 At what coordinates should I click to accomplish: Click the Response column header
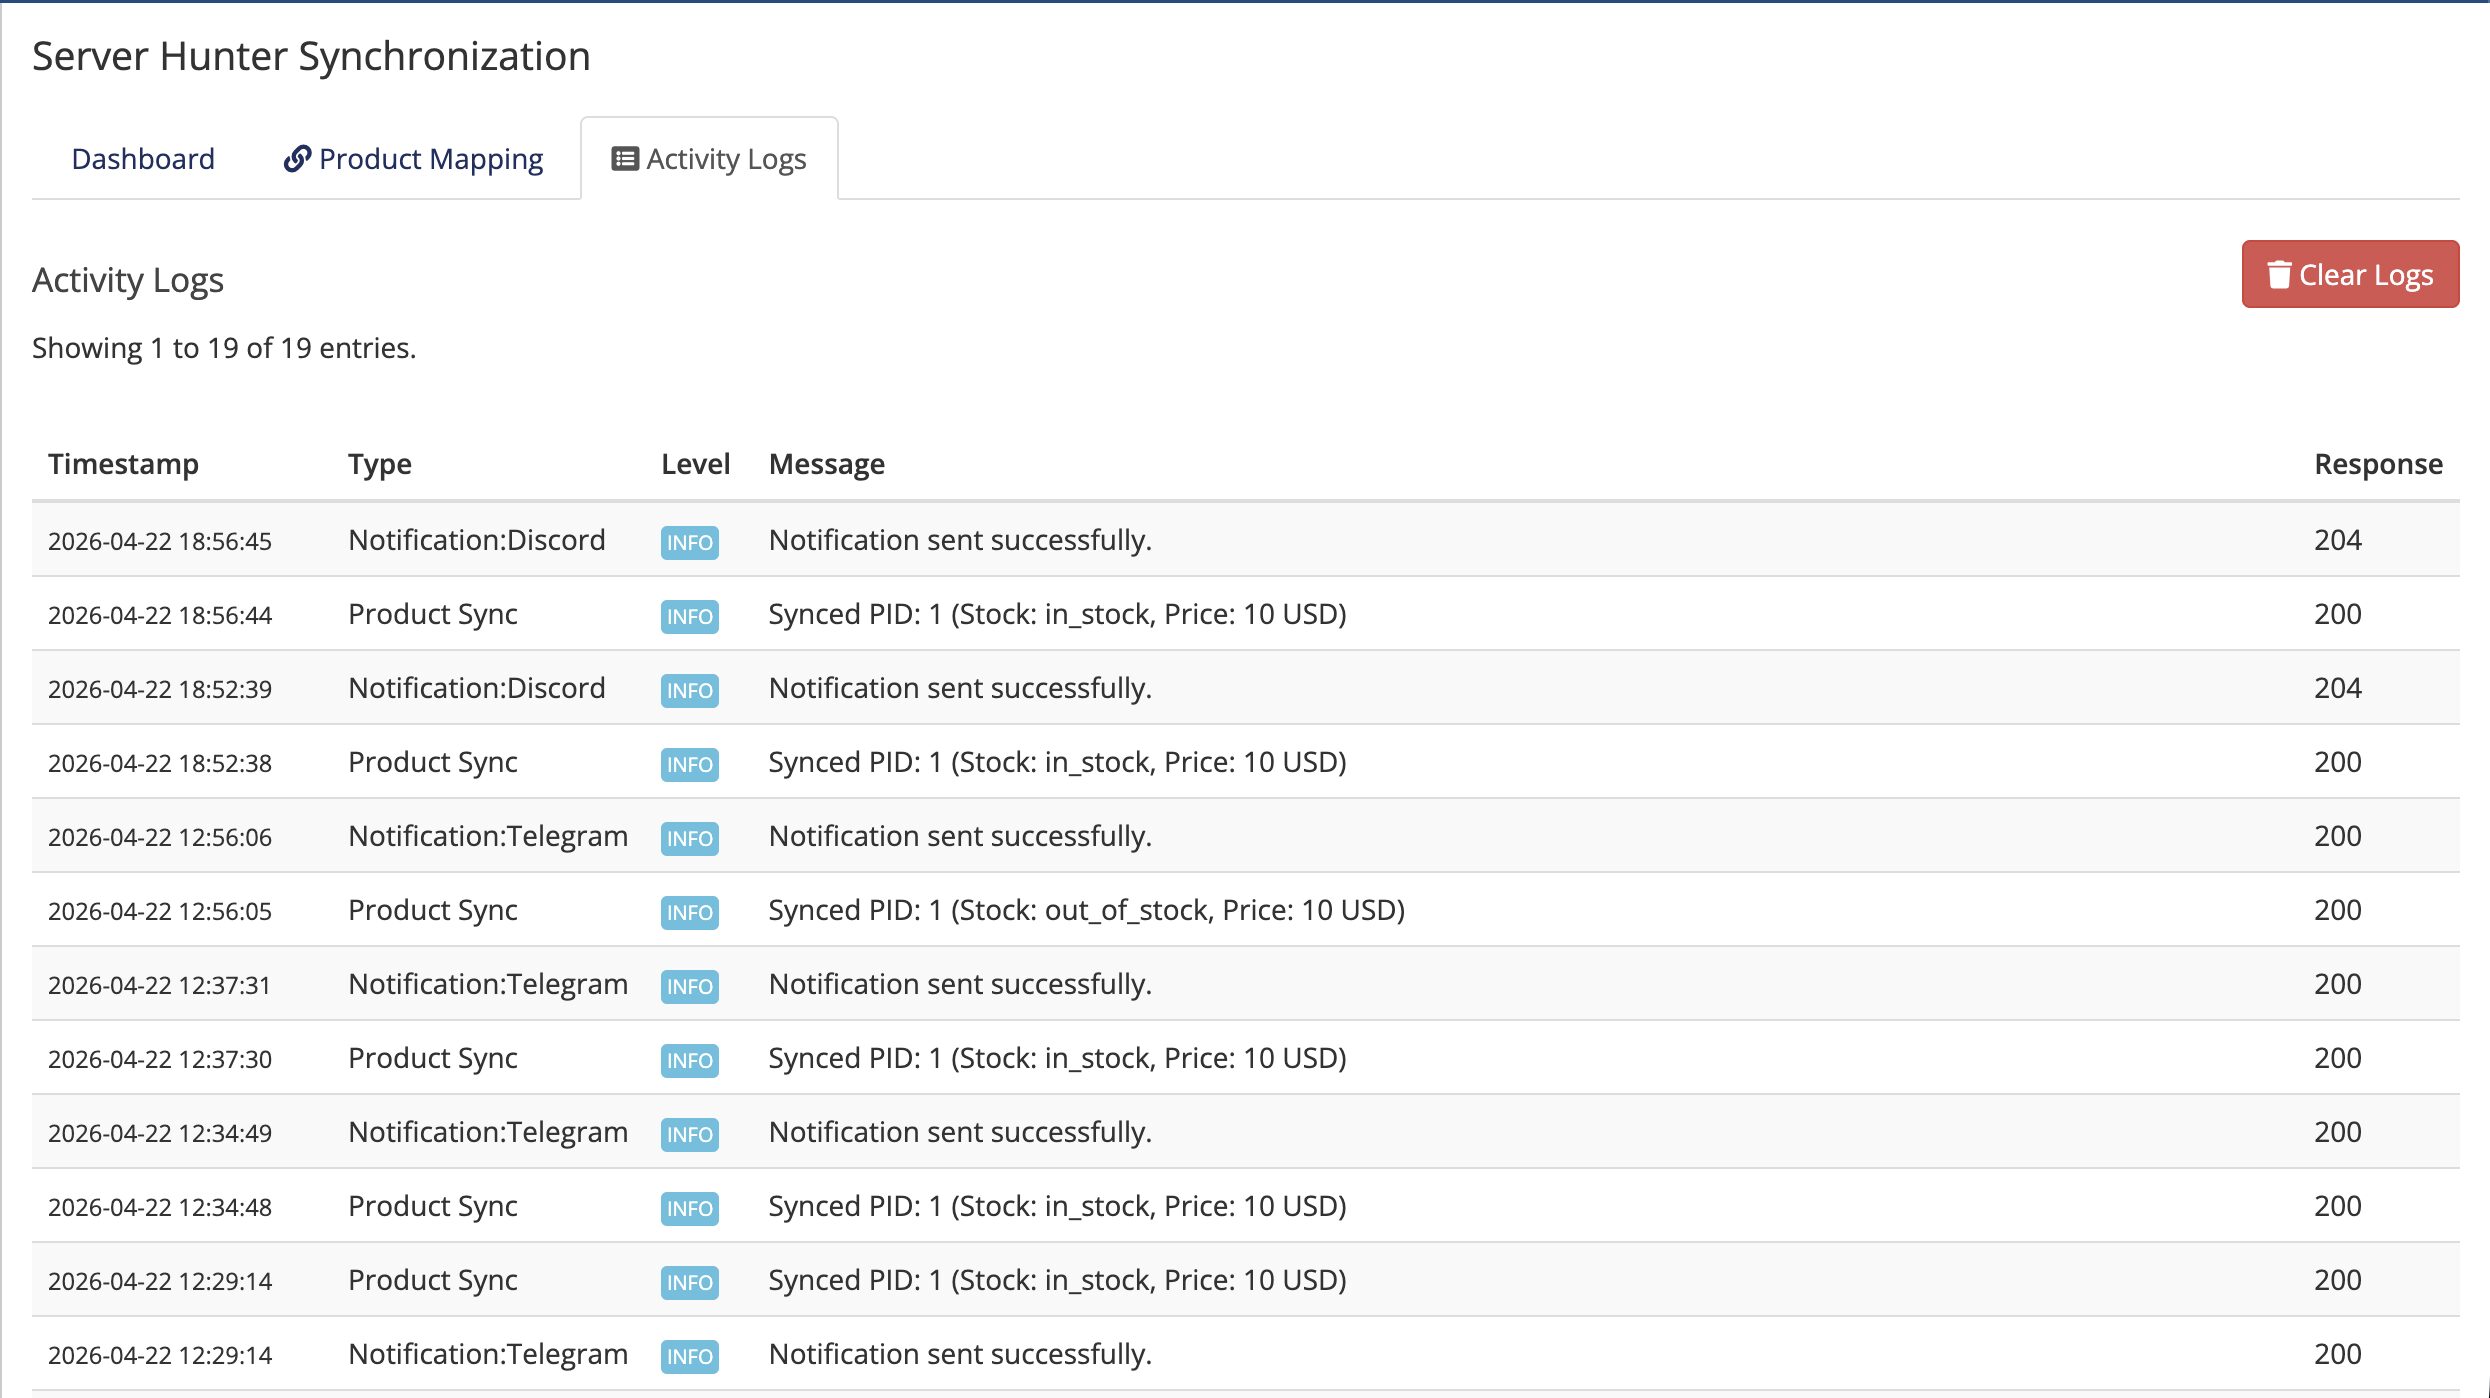pyautogui.click(x=2378, y=463)
